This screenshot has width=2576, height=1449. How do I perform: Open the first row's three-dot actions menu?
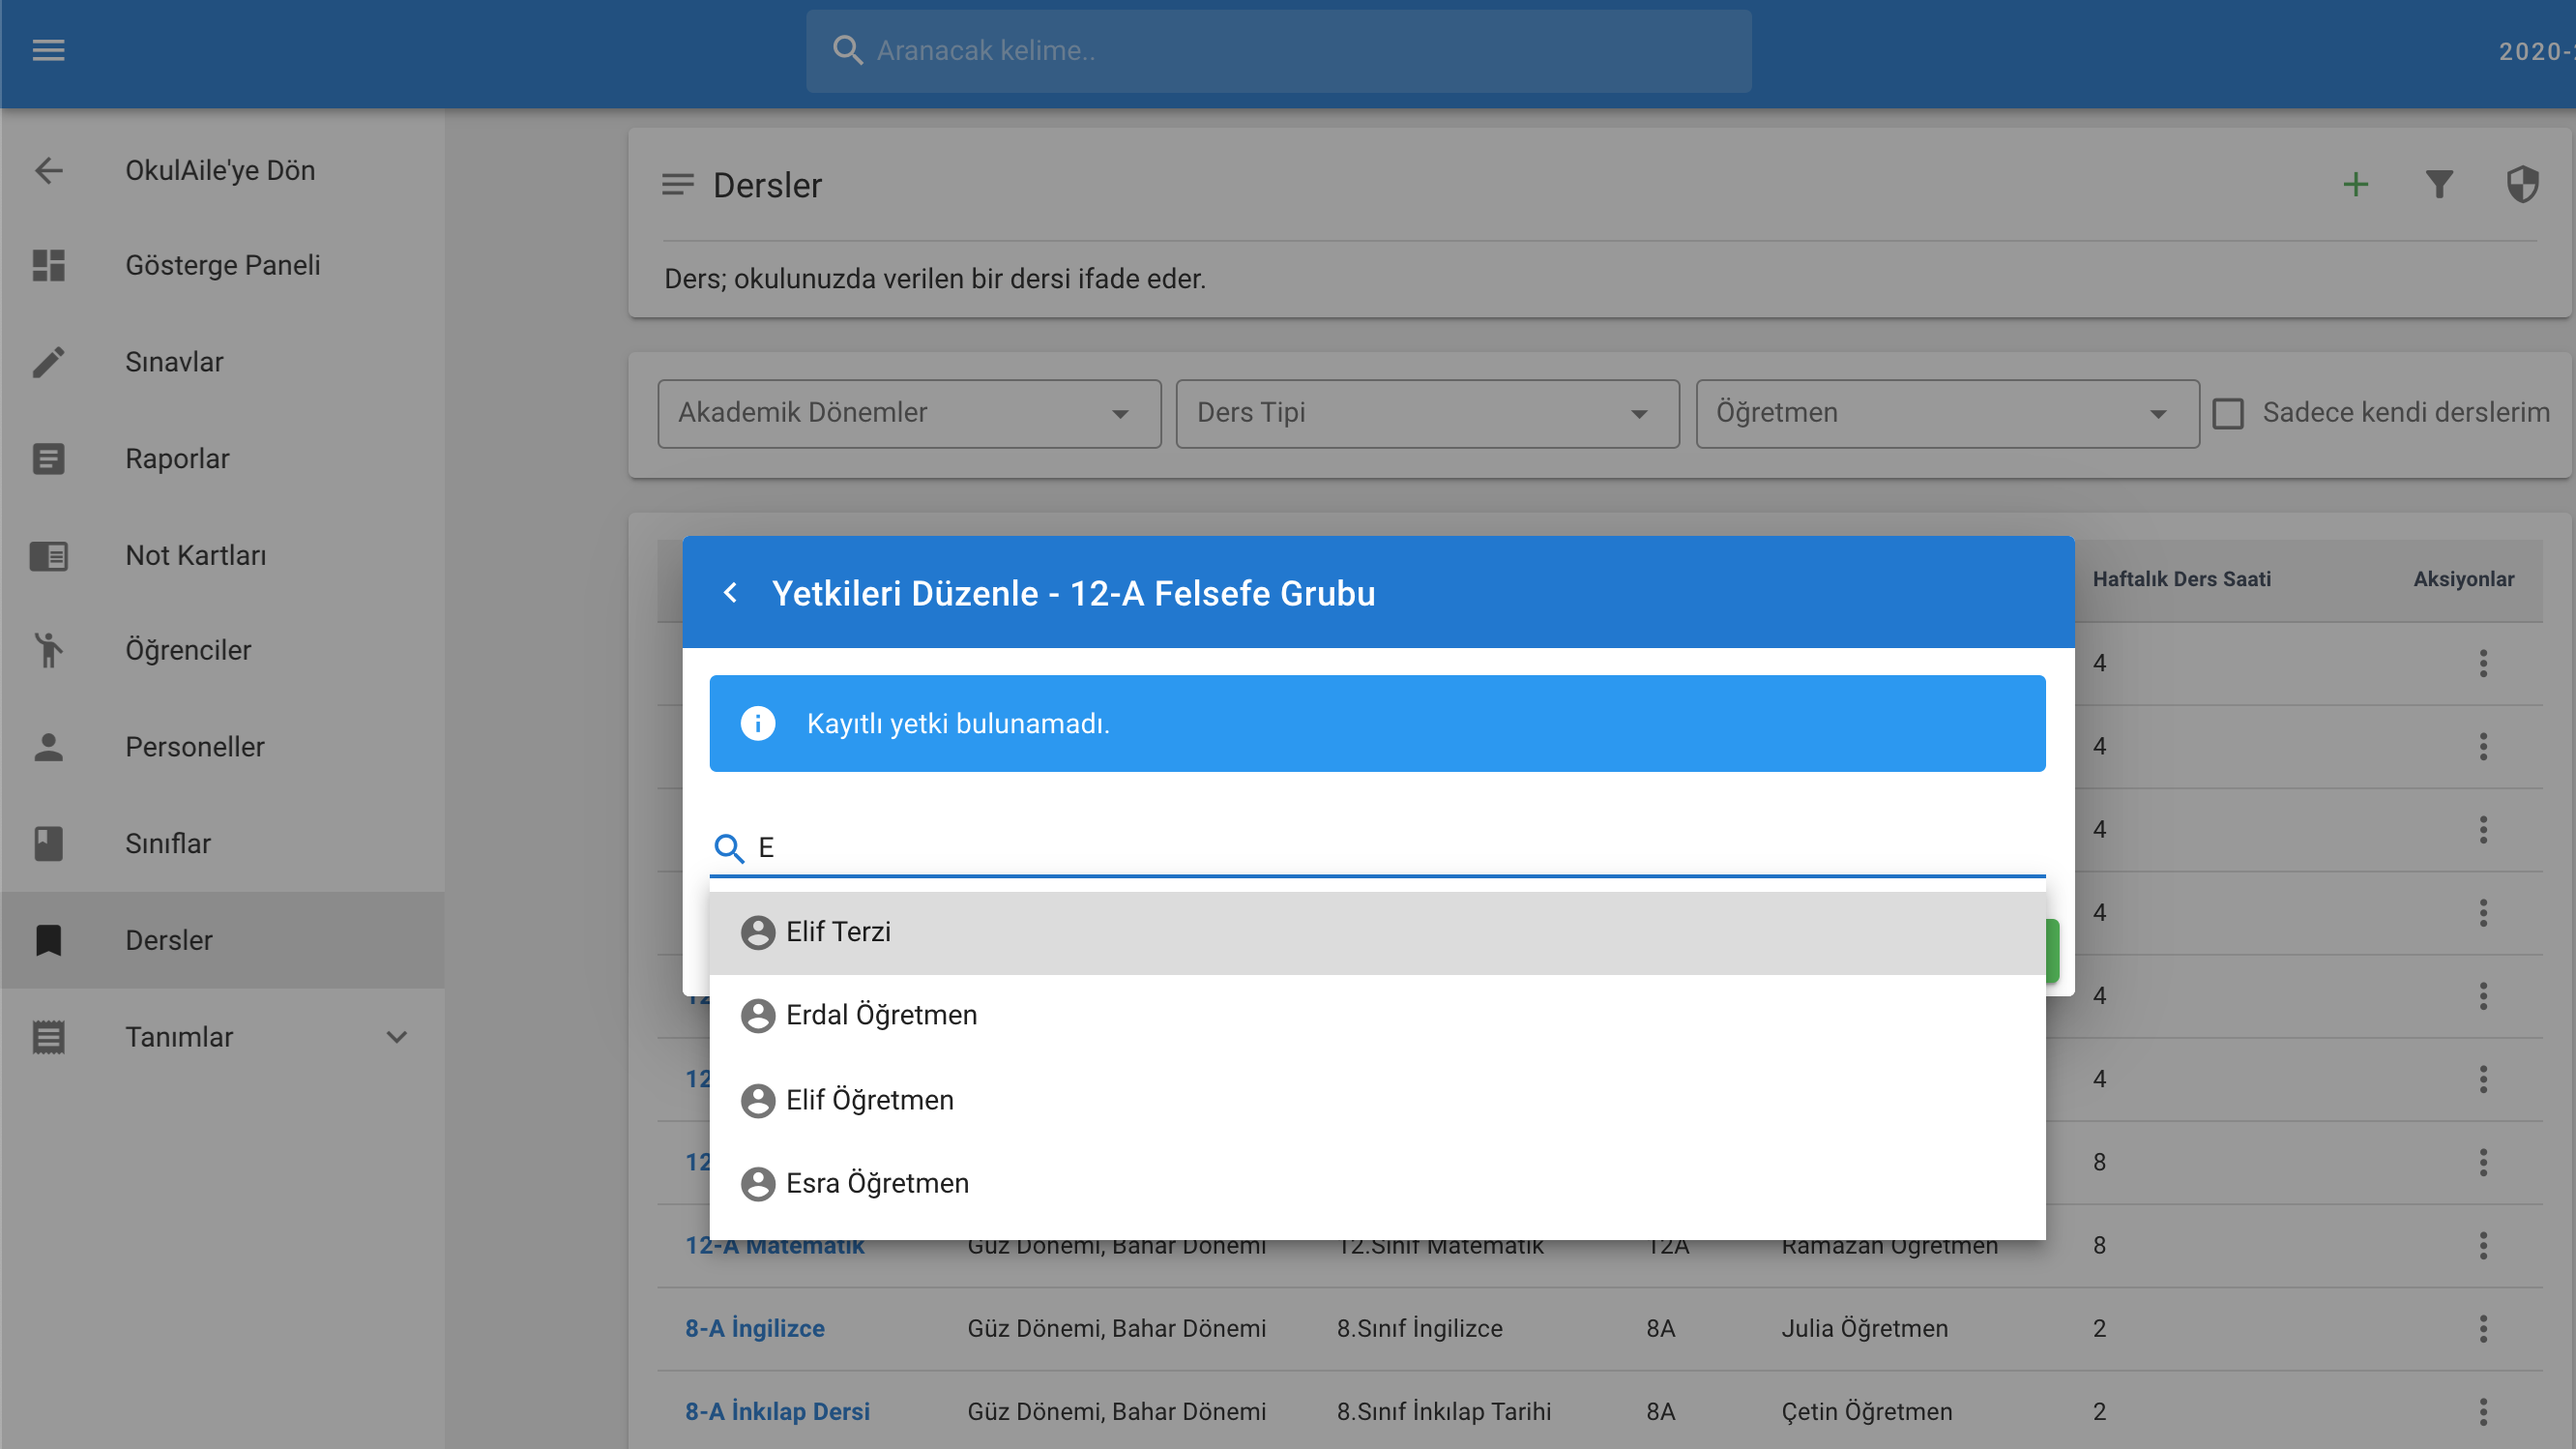point(2482,663)
